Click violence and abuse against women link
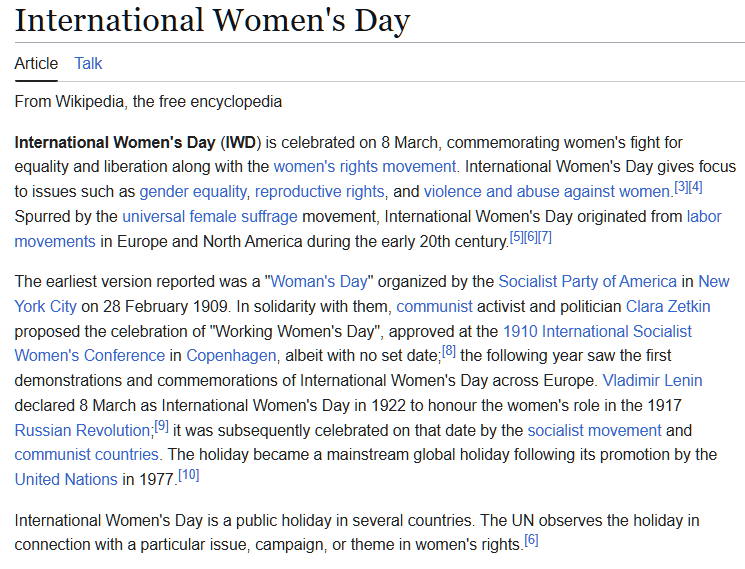 [547, 191]
